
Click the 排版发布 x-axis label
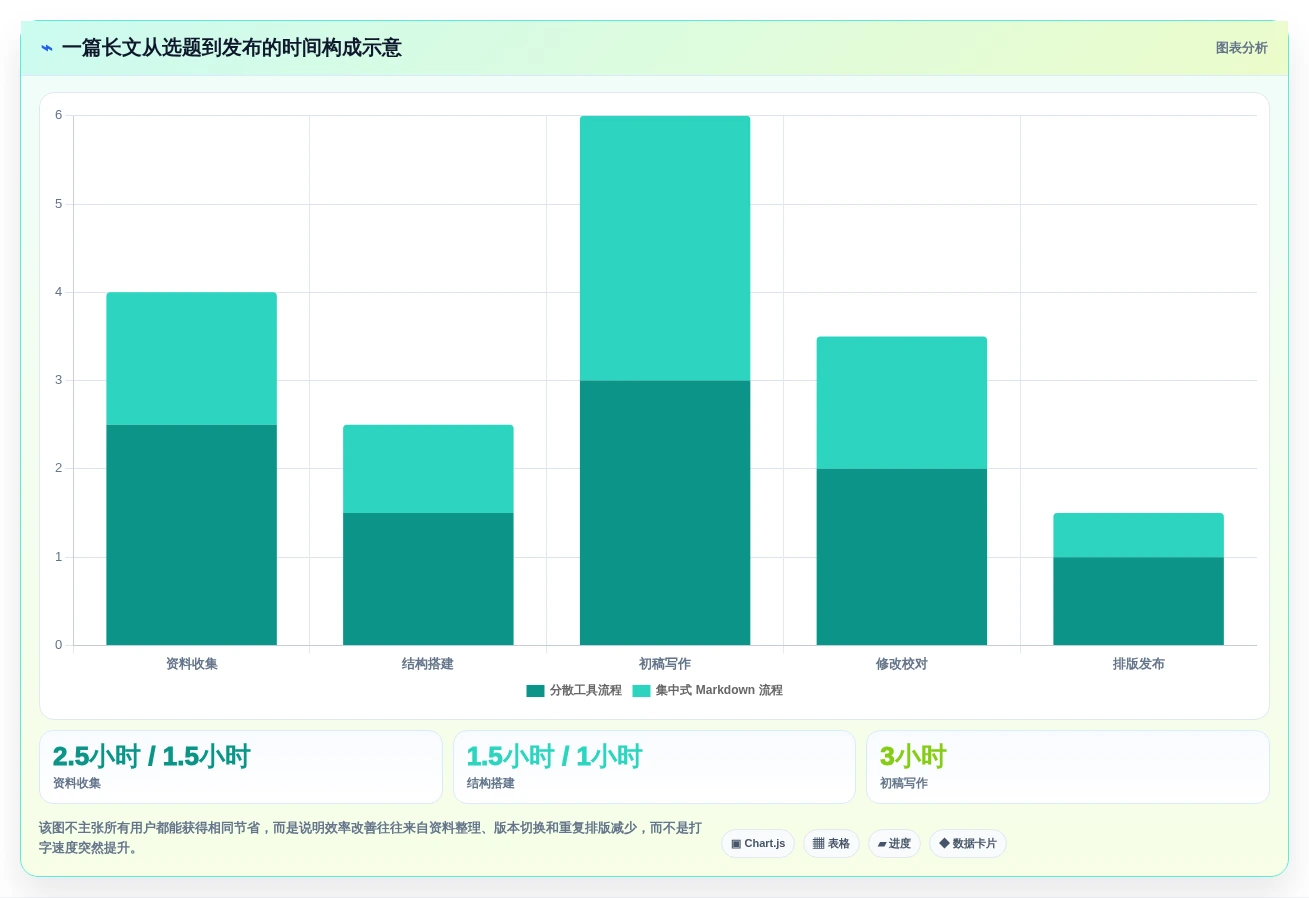coord(1138,664)
